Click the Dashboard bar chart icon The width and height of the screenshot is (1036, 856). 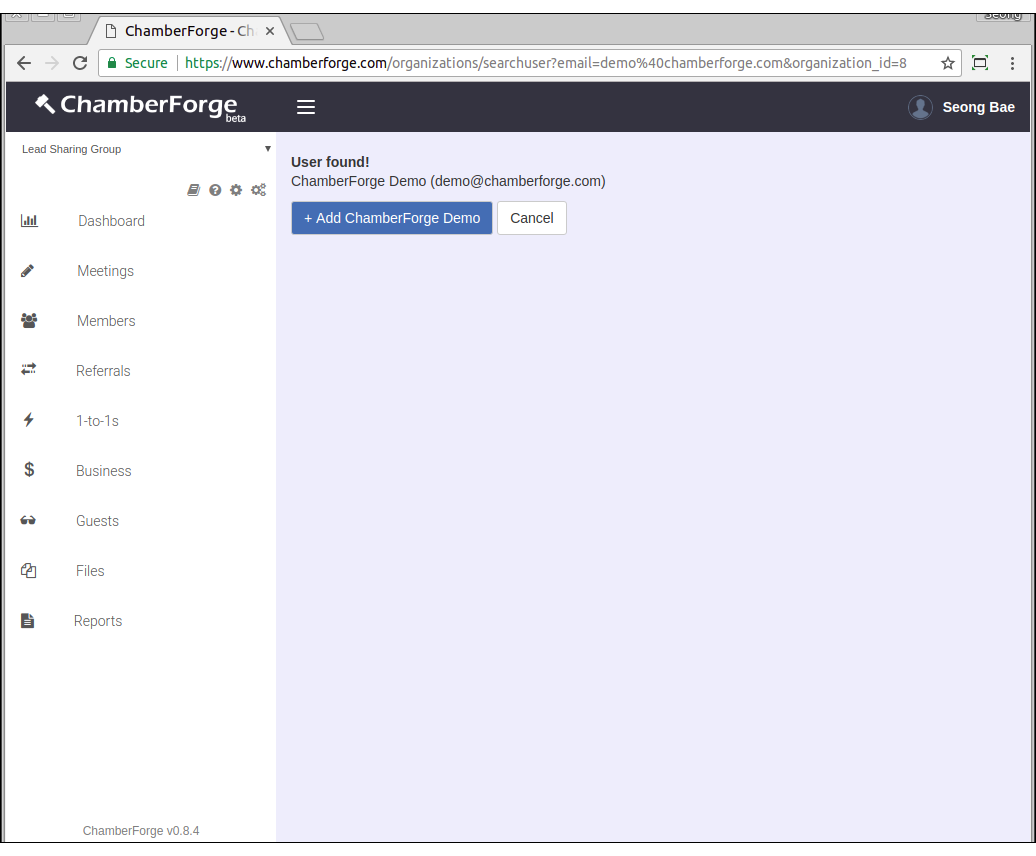(29, 221)
